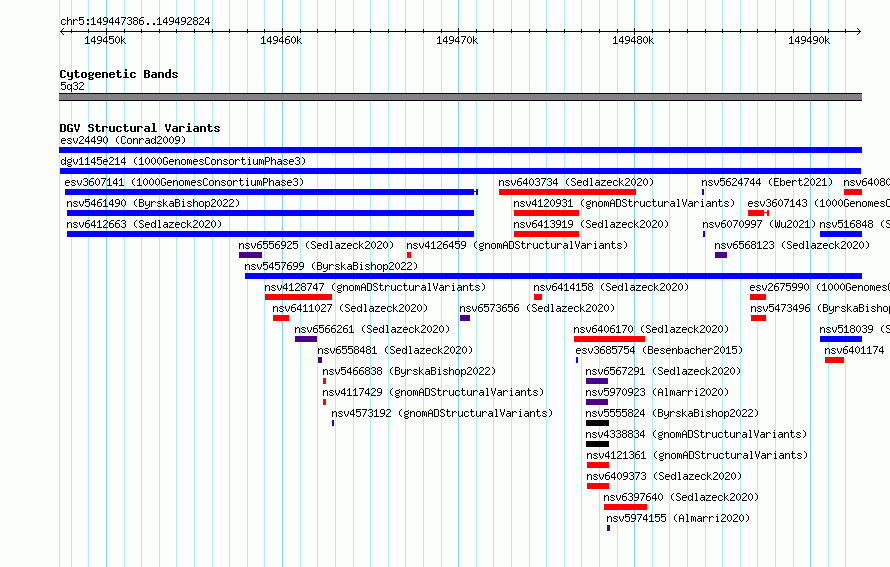The image size is (890, 567).
Task: Open nsv6568123 (Sedlazeck2020) label
Action: [792, 245]
